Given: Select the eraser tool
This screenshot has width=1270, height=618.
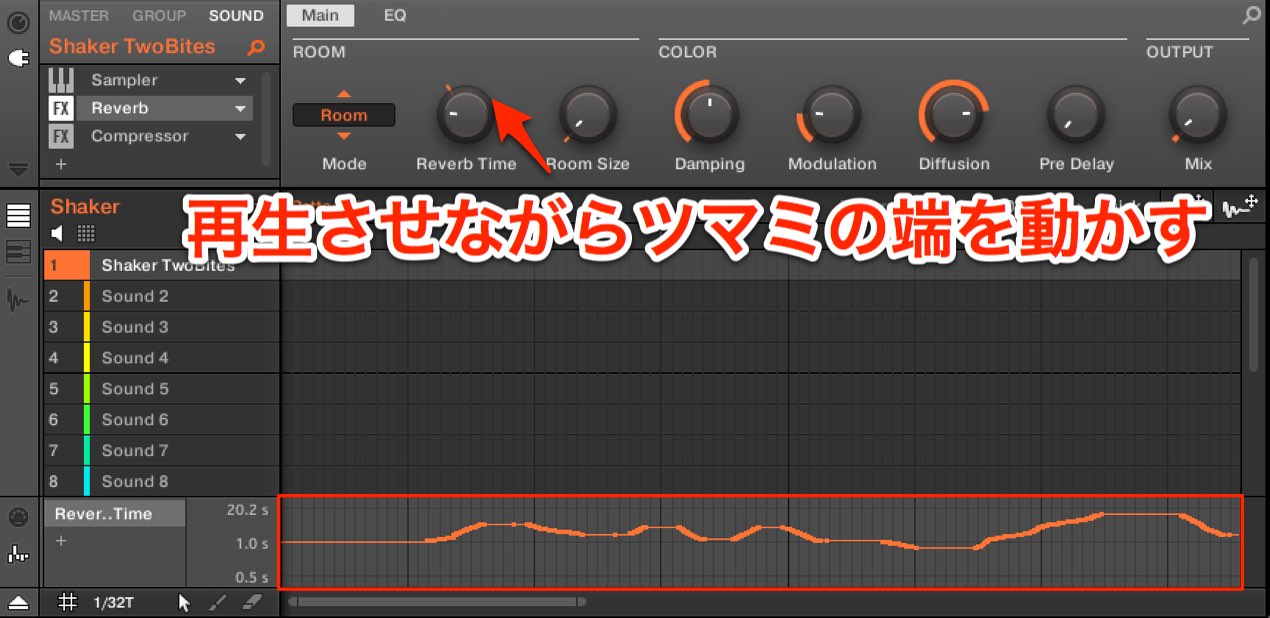Looking at the screenshot, I should pyautogui.click(x=252, y=602).
